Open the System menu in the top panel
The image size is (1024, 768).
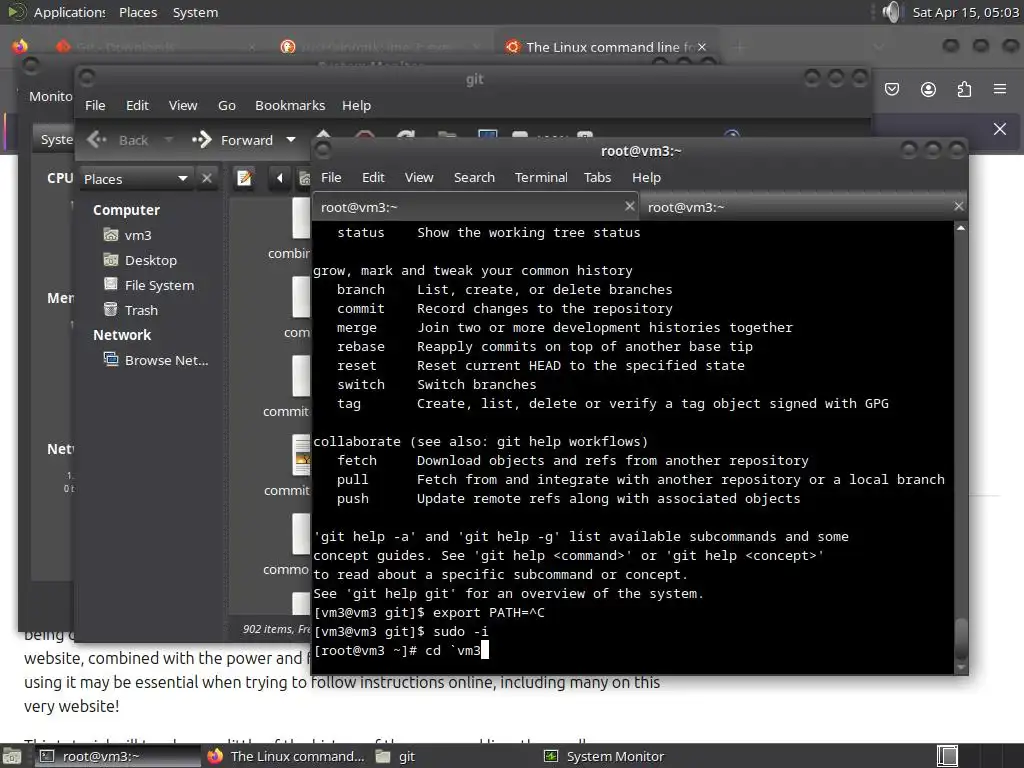pos(195,12)
